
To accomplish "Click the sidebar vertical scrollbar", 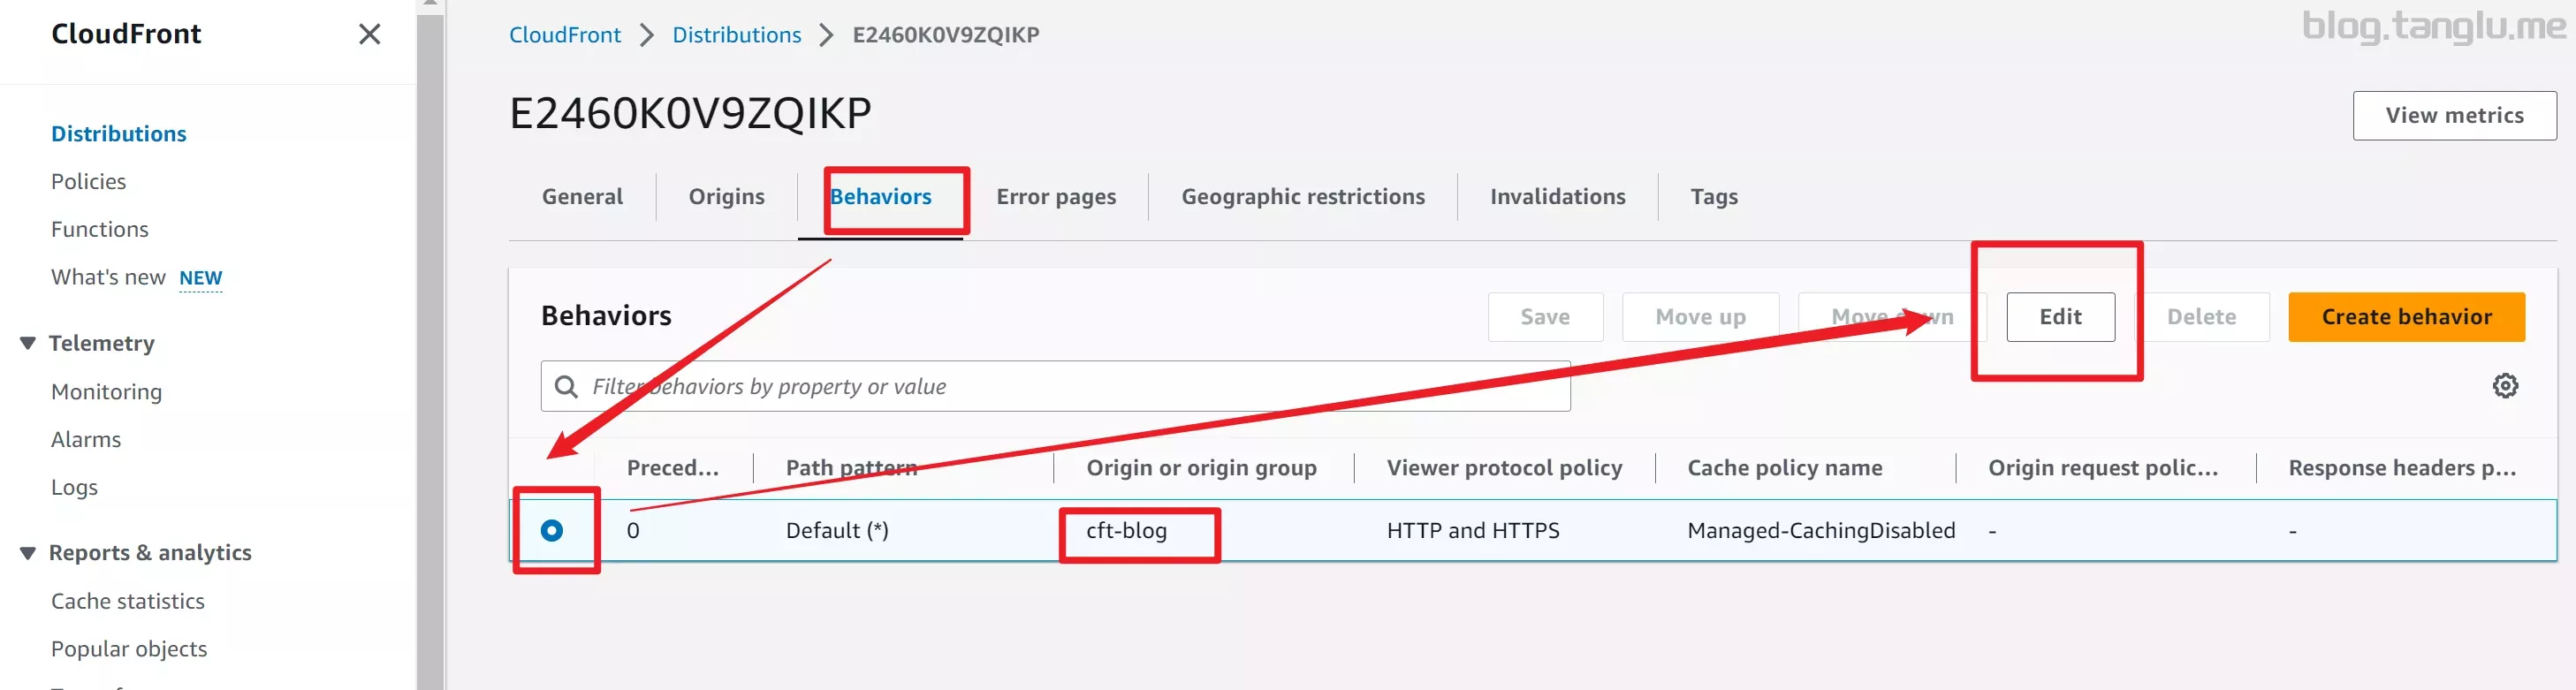I will [430, 345].
